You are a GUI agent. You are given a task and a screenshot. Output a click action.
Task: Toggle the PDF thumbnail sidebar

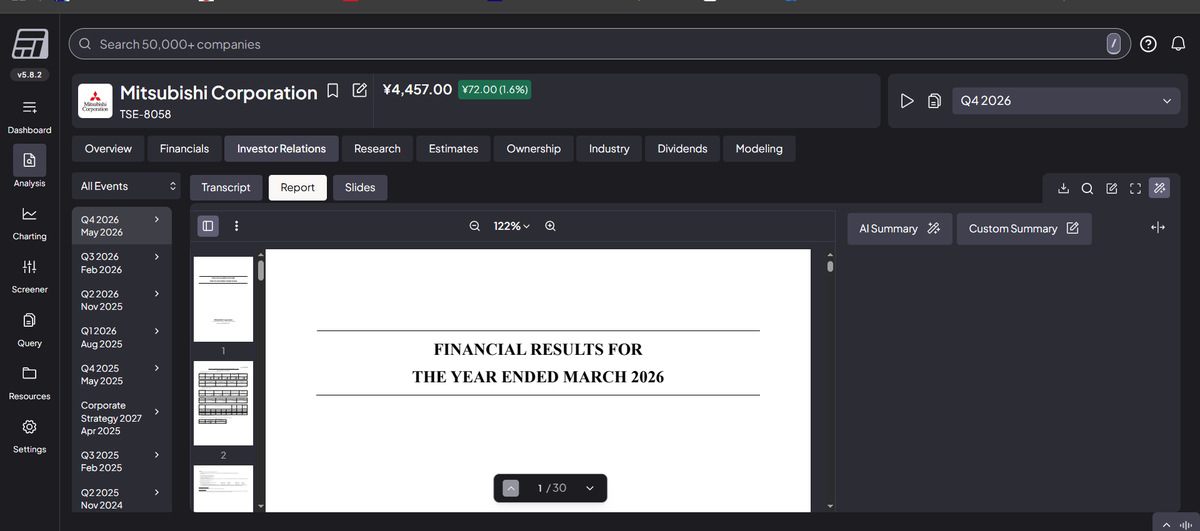point(207,226)
